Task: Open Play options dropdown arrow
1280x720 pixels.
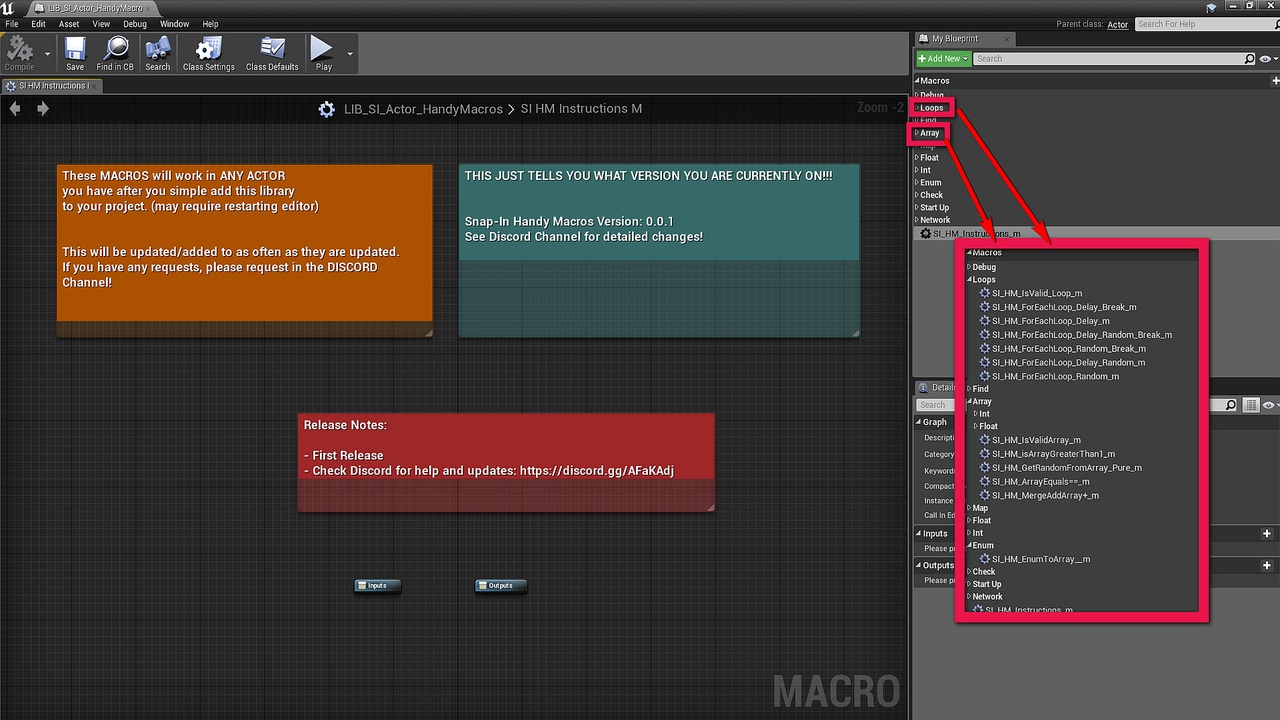Action: pos(350,53)
